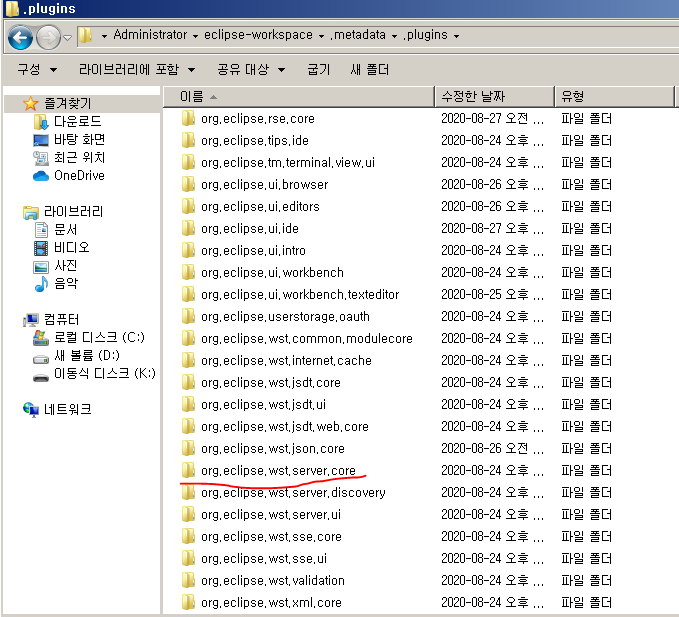Image resolution: width=679 pixels, height=617 pixels.
Task: Open 이동식 디스크 (K:) drive
Action: (104, 373)
